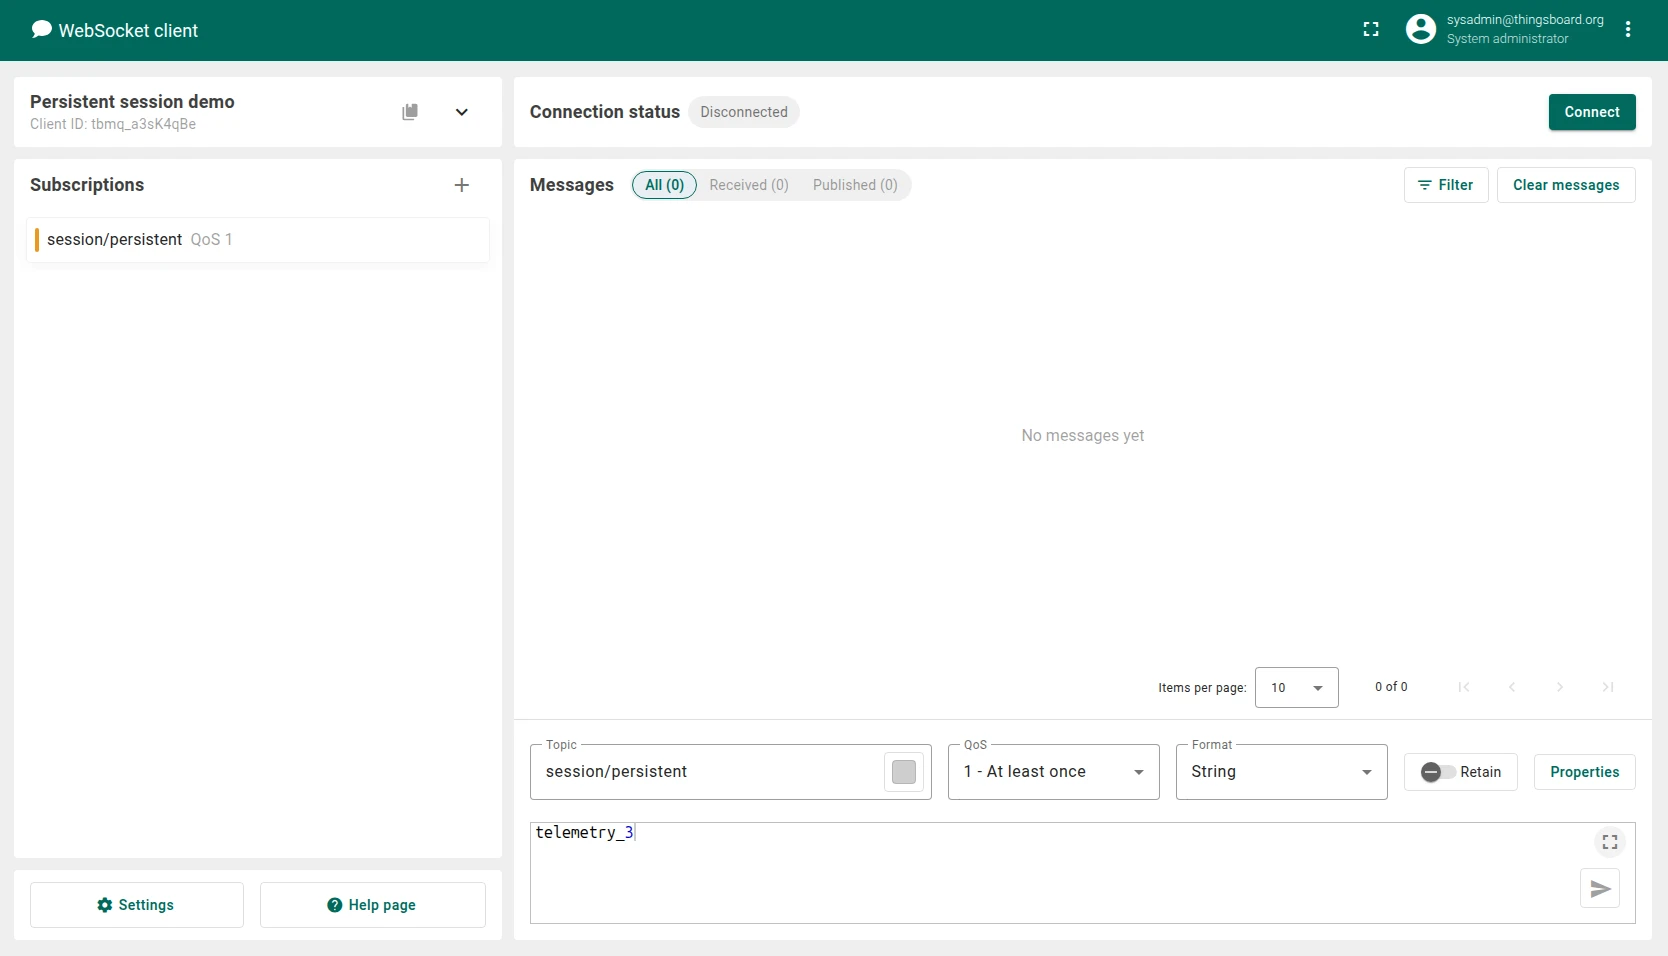The height and width of the screenshot is (956, 1668).
Task: Click the WebSocket client chat bubble icon
Action: 41,30
